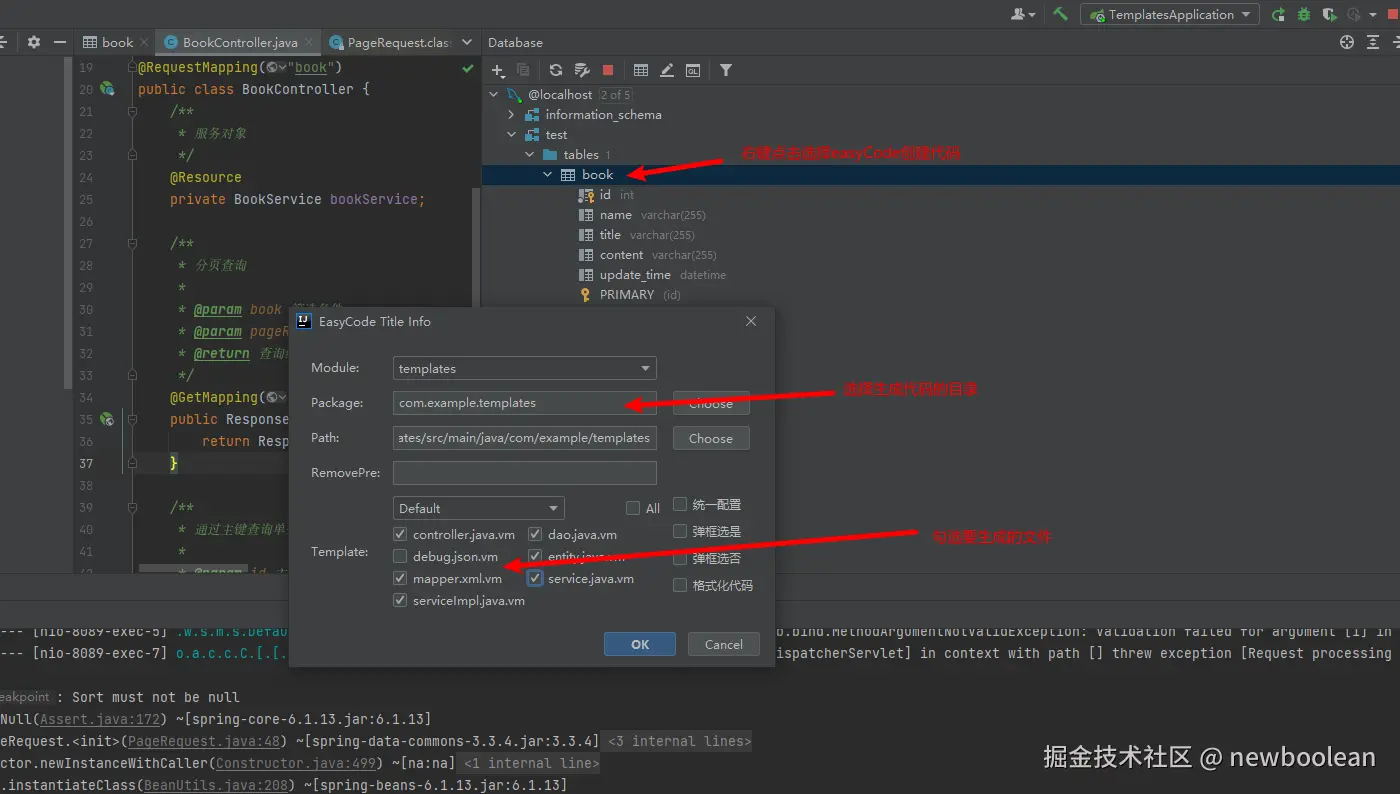Toggle the controller.java.vm checkbox

[x=401, y=535]
